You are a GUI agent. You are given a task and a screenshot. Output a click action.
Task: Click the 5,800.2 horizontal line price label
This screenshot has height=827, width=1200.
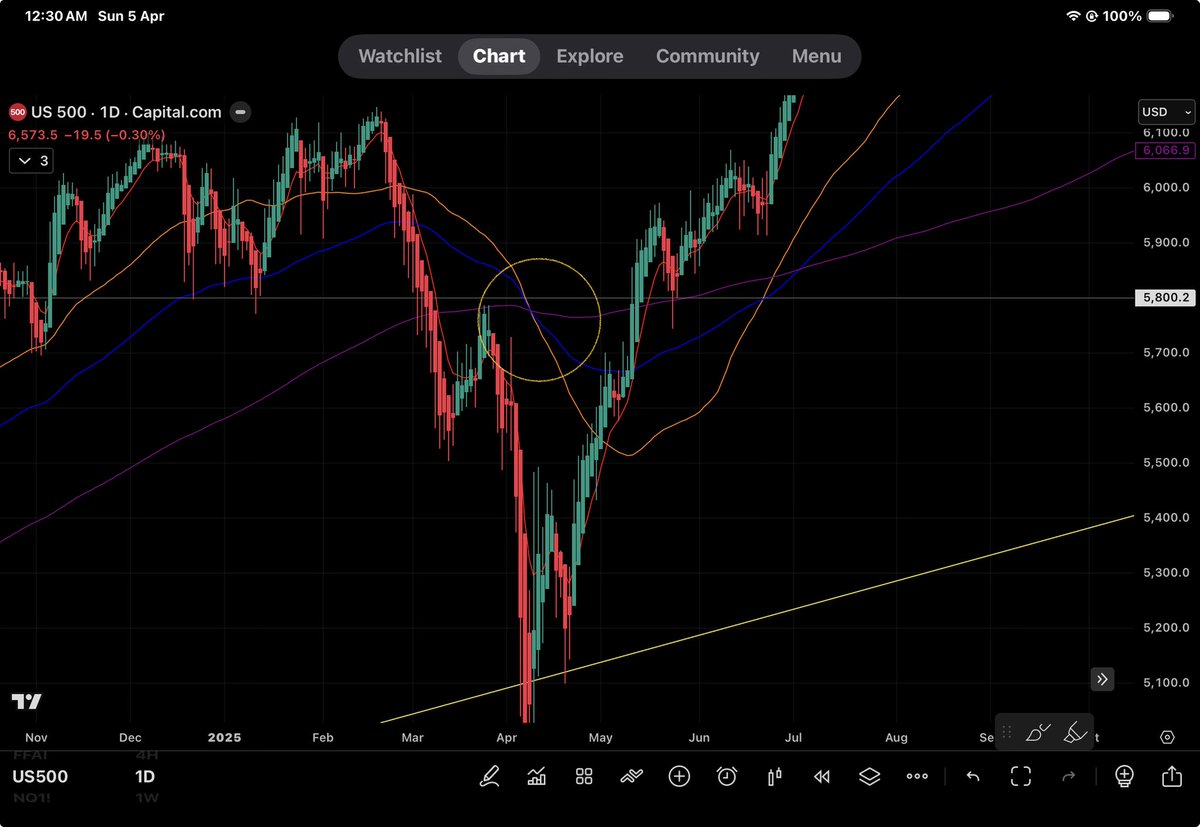1164,298
